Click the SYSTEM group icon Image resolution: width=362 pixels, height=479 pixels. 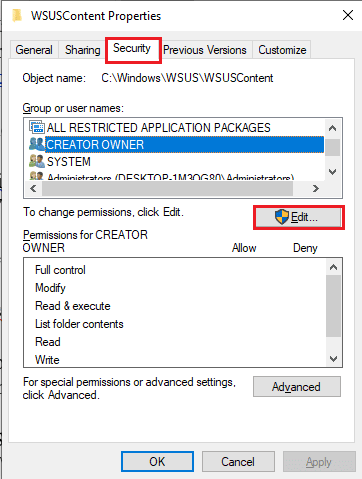[x=37, y=161]
